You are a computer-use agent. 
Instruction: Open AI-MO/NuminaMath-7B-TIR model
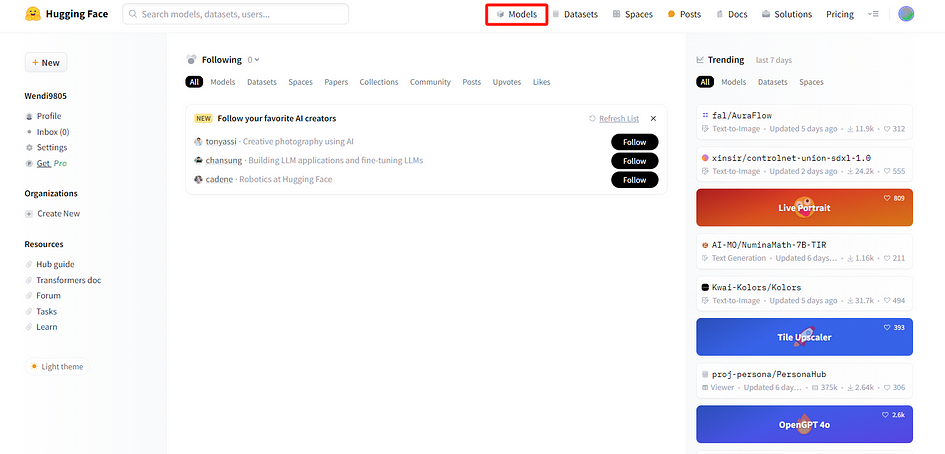[805, 251]
